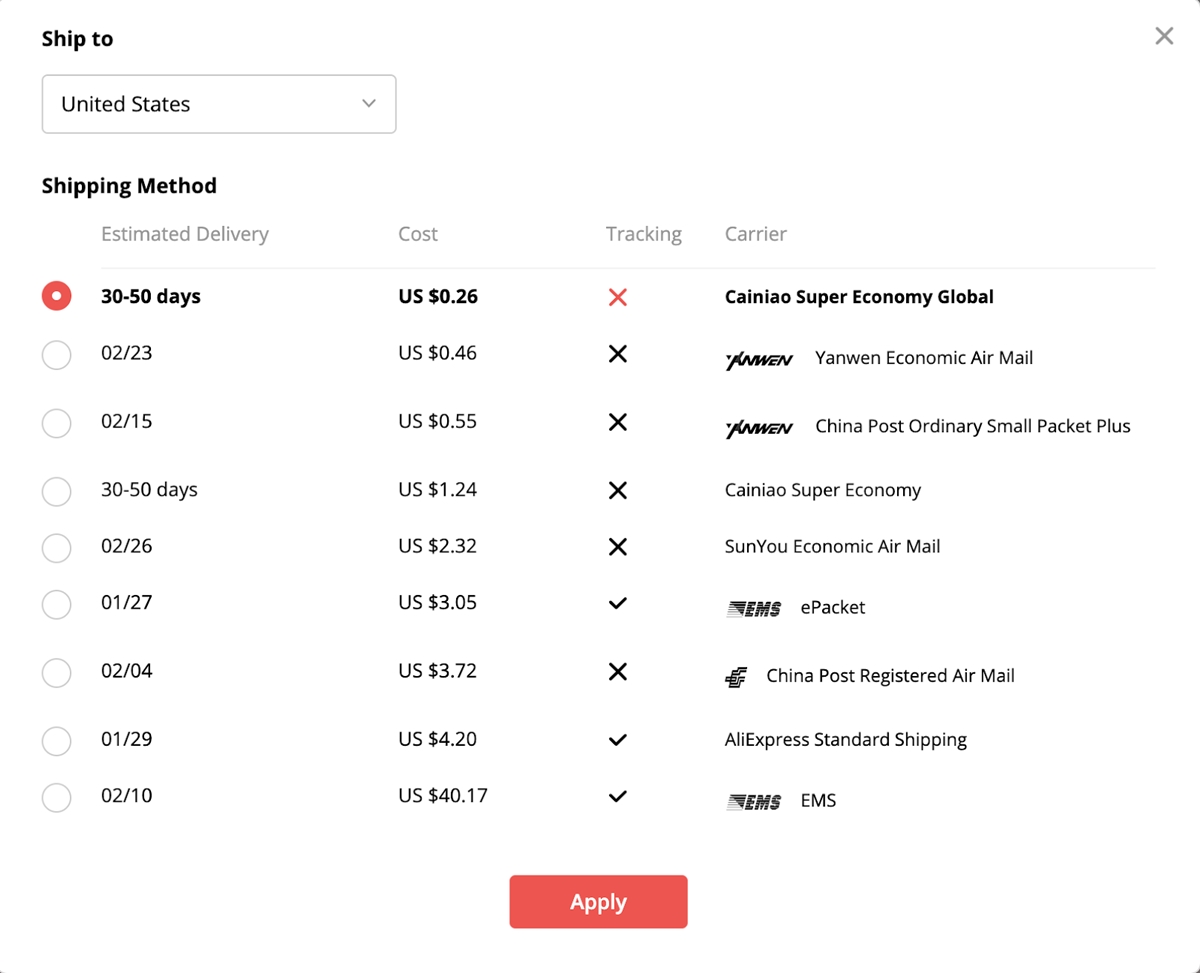Click the 'Yanwen Economic Air Mail' carrier name

[924, 357]
